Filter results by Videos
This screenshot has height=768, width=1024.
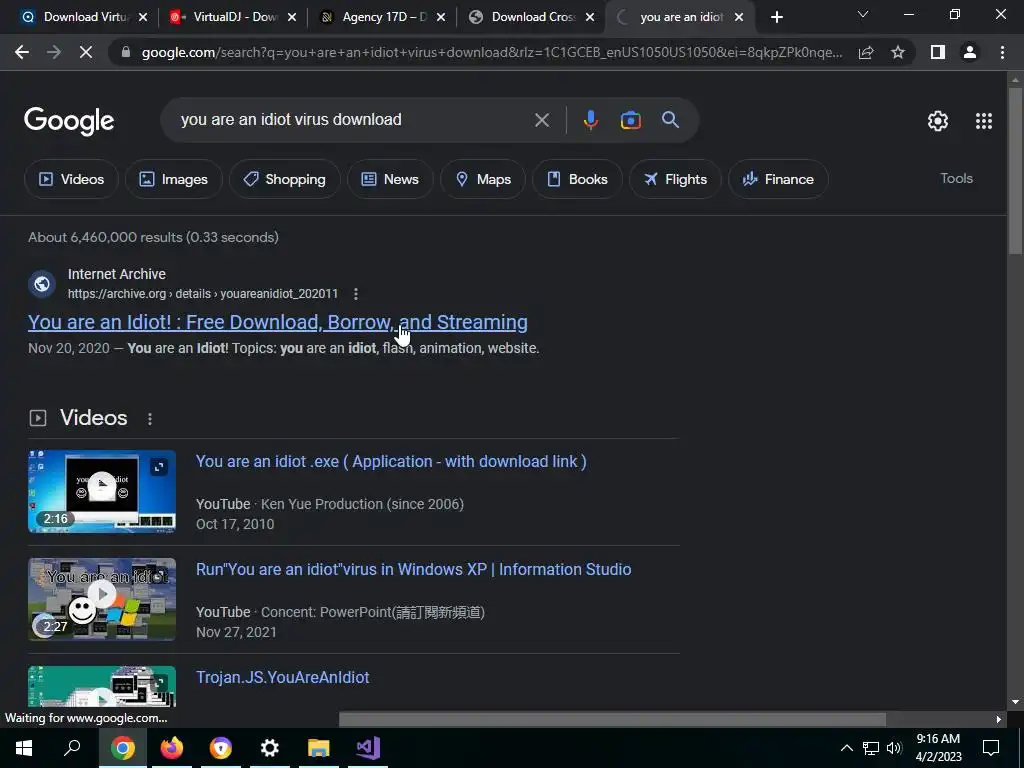tap(71, 180)
